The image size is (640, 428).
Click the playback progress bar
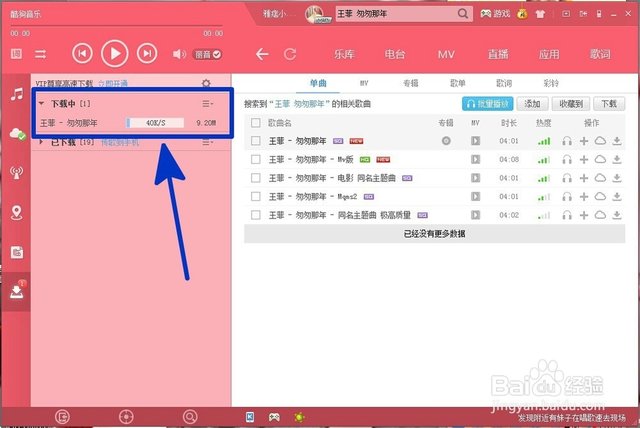(116, 26)
